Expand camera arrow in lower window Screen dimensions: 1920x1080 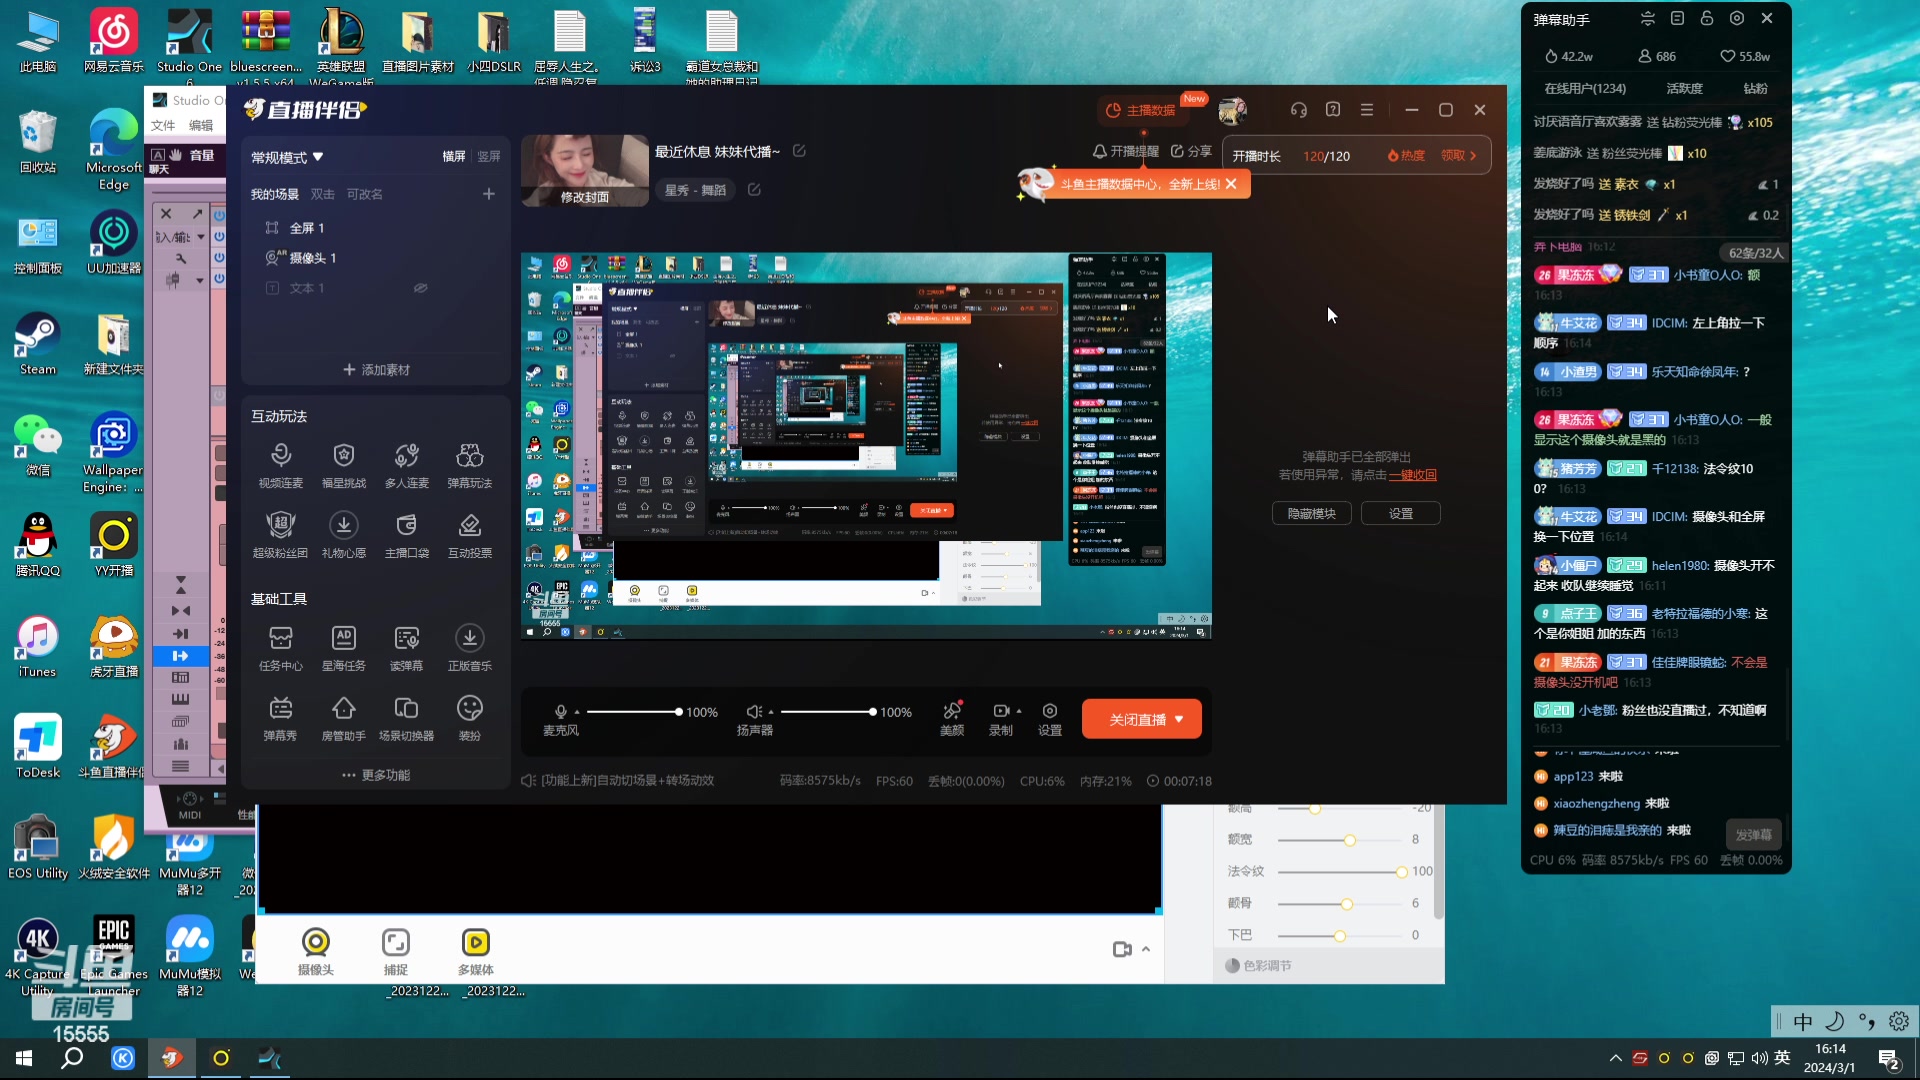(1146, 949)
